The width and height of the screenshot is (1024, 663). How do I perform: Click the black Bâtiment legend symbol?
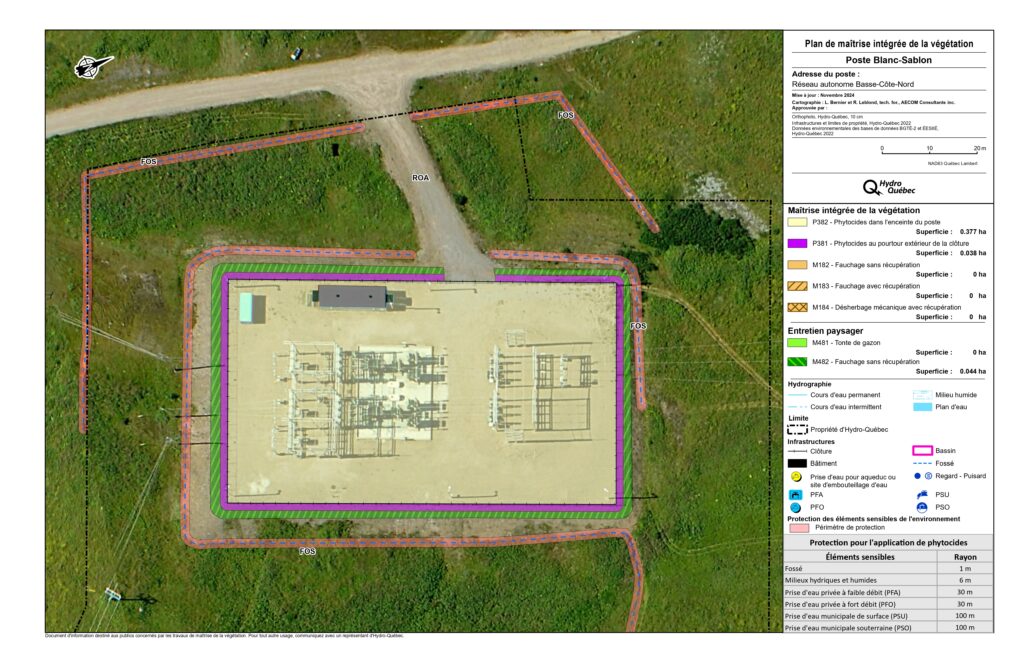tap(797, 463)
